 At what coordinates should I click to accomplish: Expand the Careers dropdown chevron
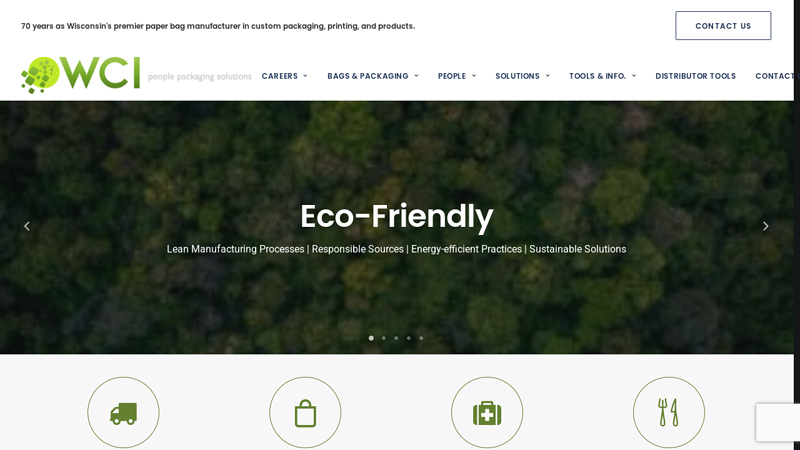(305, 76)
